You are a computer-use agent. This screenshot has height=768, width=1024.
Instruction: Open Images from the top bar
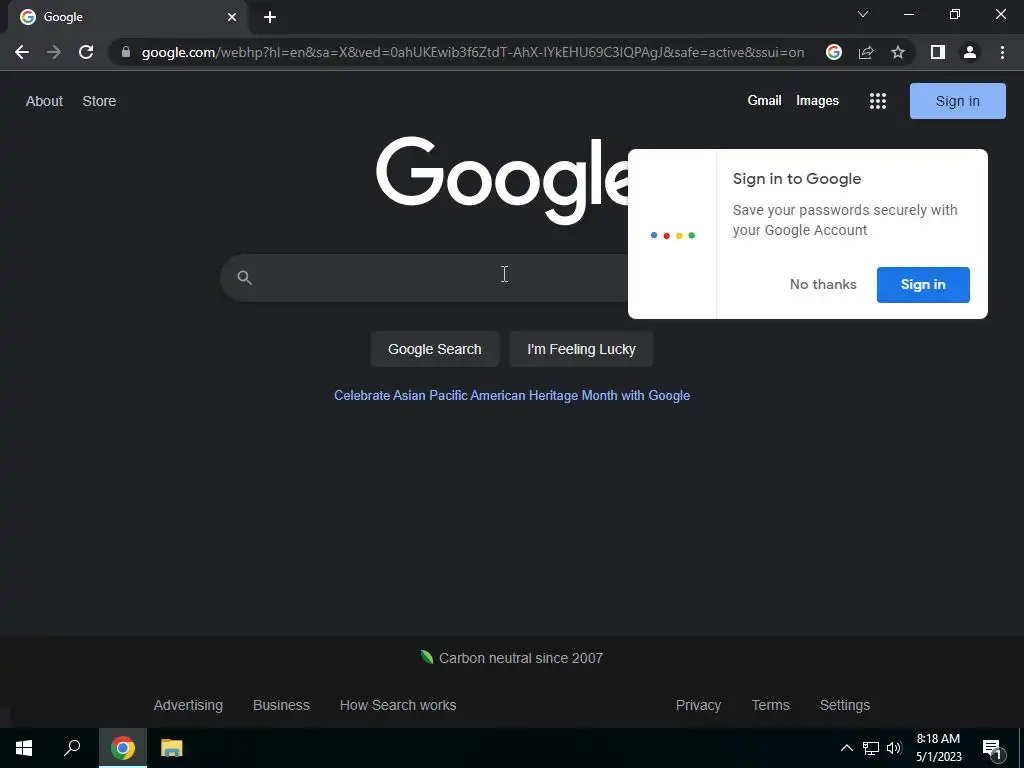(x=817, y=101)
